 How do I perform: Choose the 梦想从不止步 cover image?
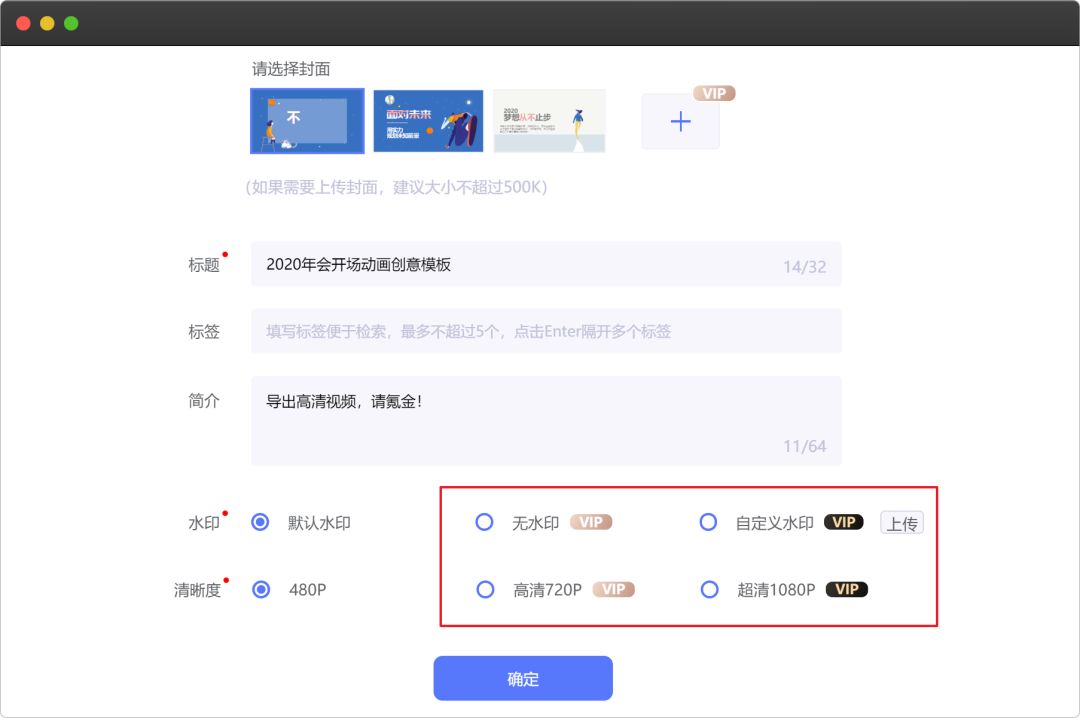(x=549, y=120)
